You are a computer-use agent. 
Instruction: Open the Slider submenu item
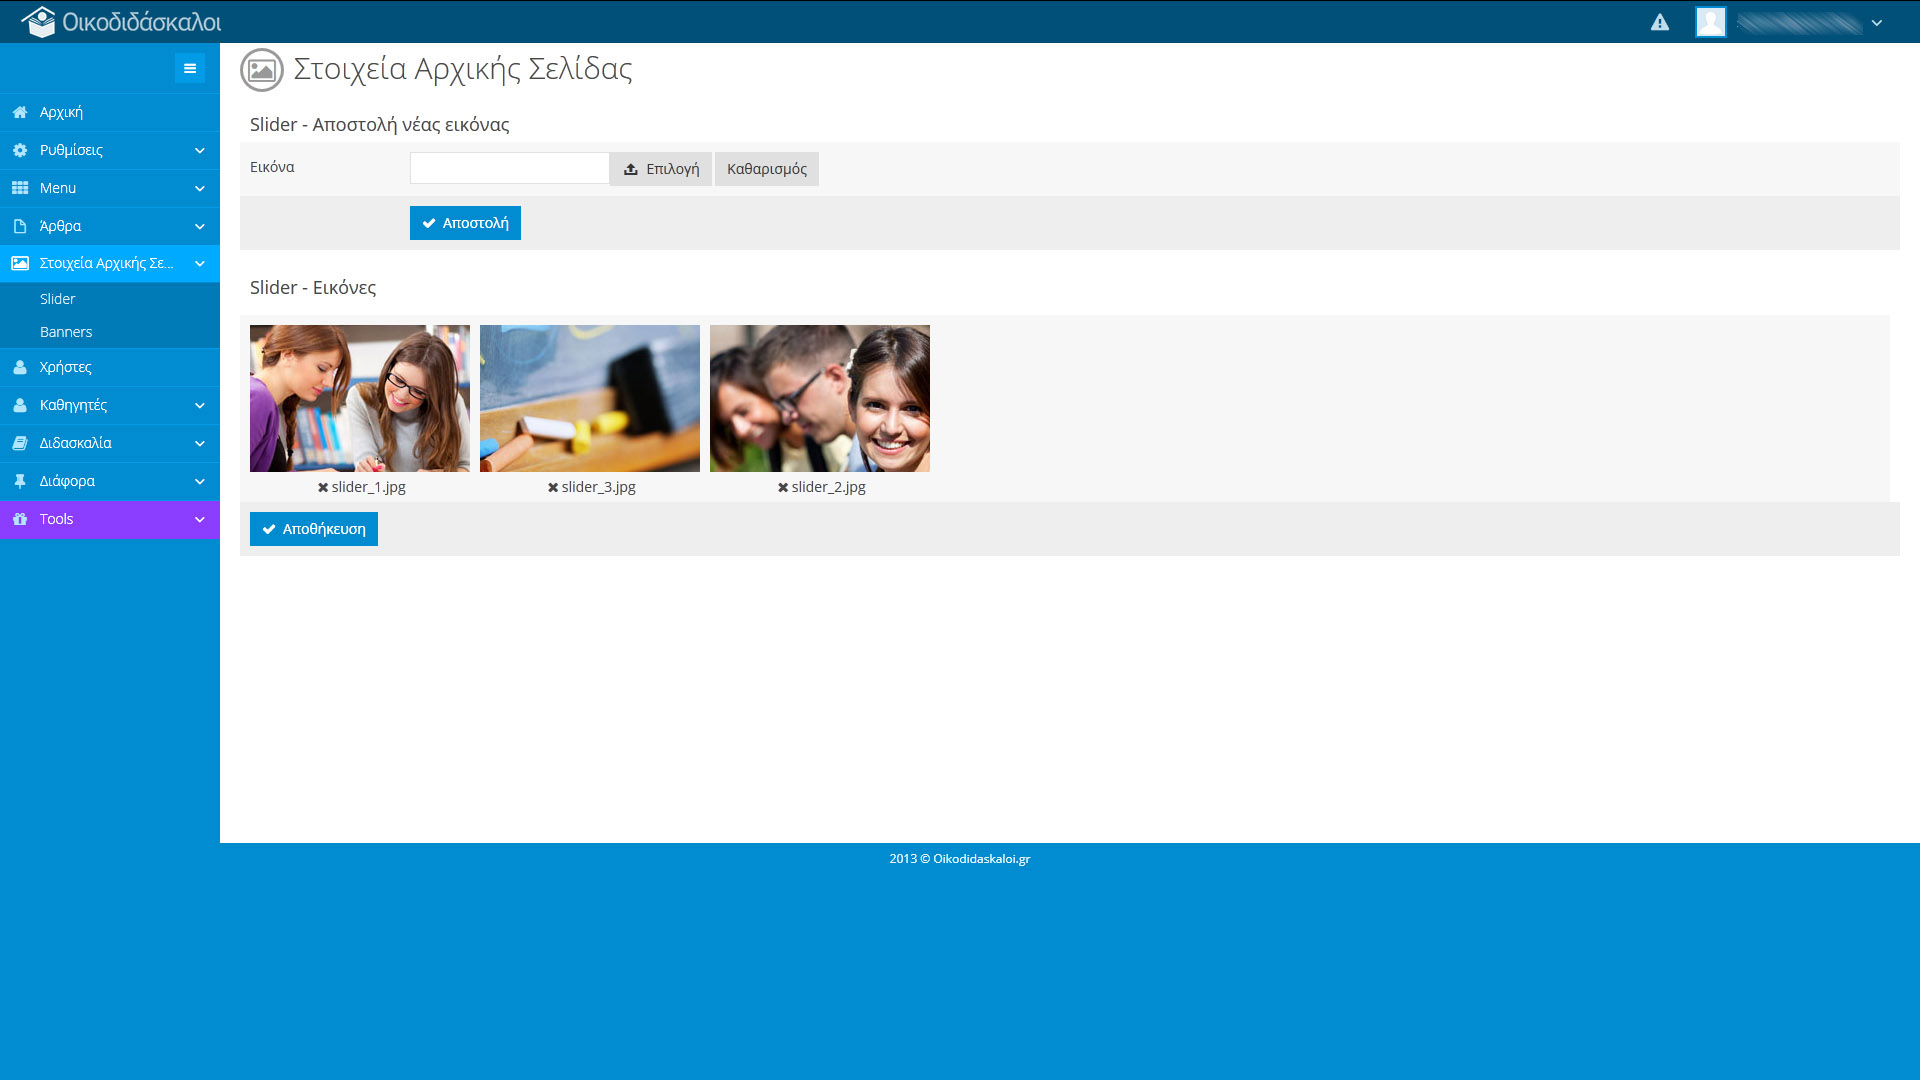pyautogui.click(x=110, y=299)
